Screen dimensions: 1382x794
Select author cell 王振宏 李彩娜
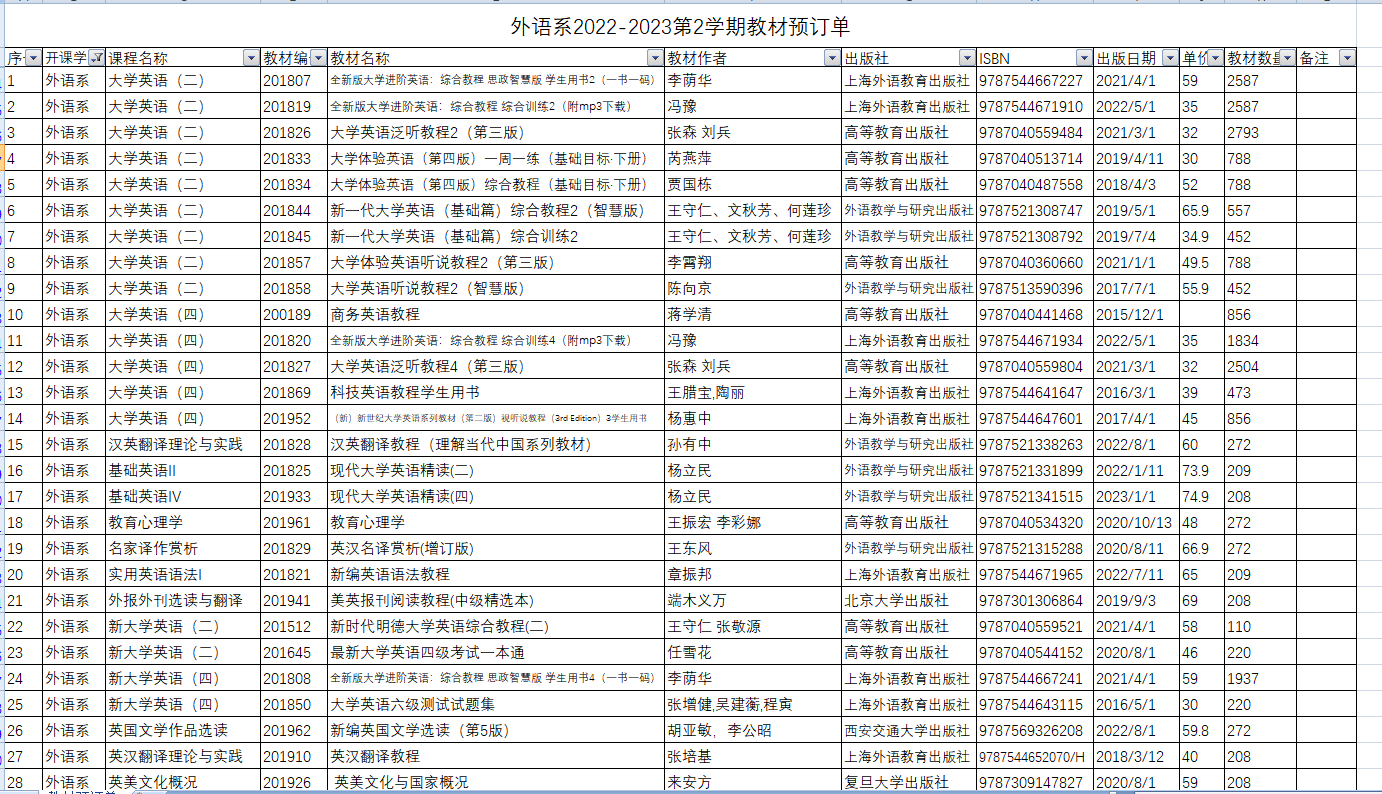pos(753,522)
